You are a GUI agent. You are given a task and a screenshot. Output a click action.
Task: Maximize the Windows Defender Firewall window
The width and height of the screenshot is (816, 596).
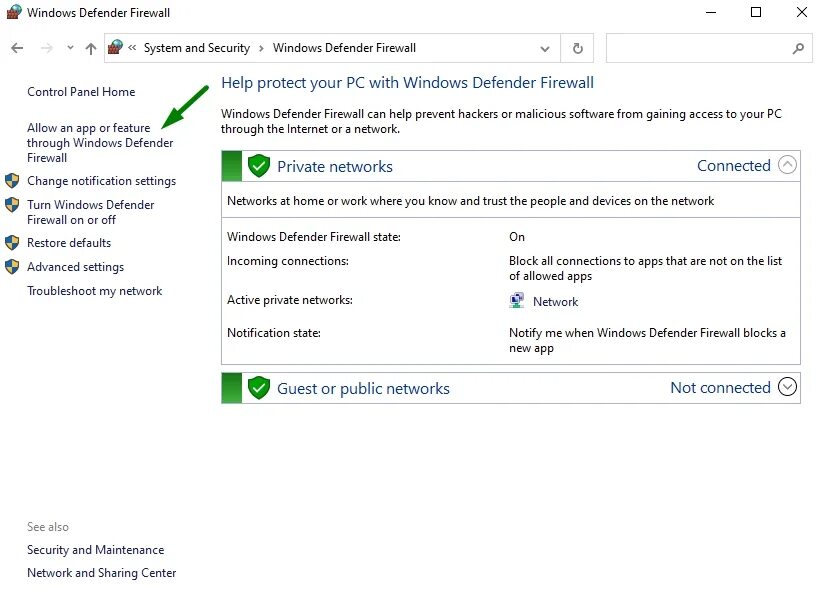pos(756,12)
